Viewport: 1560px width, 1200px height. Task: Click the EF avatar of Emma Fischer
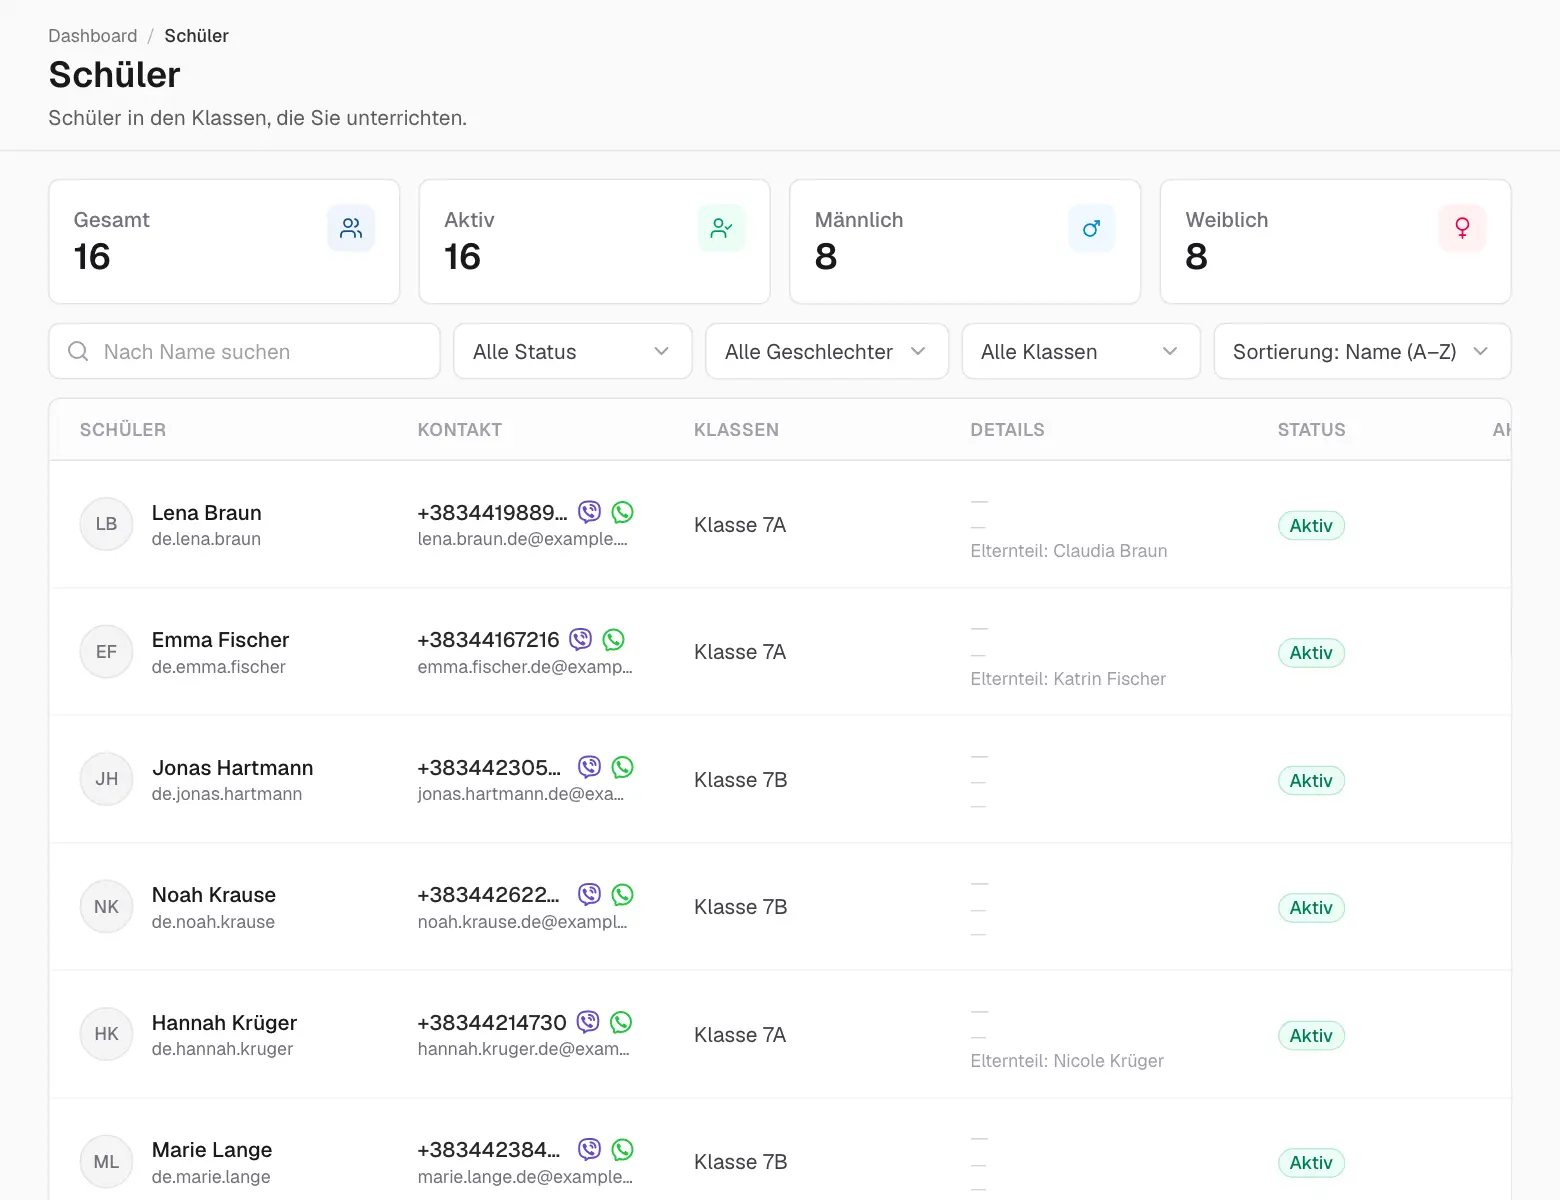coord(106,651)
